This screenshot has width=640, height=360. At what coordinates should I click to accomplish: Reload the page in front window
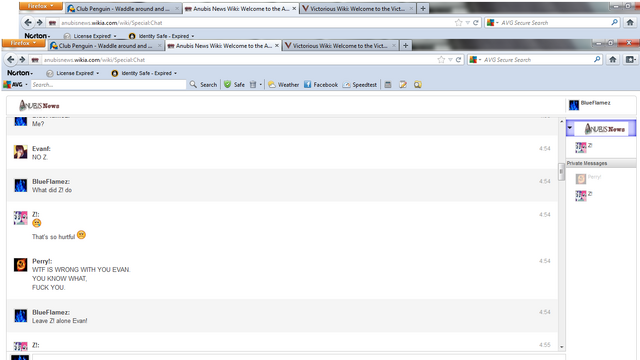coord(458,60)
